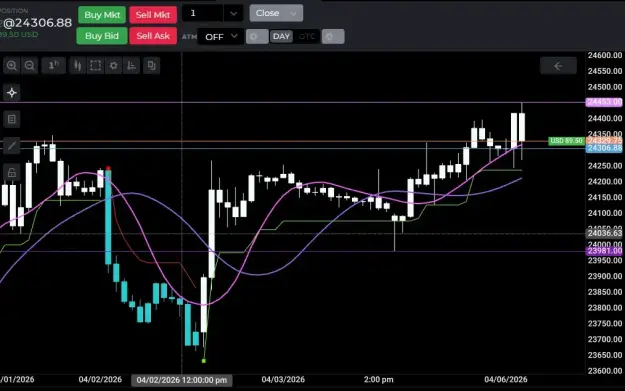Click the 23981.00 price level marker
The width and height of the screenshot is (625, 391).
[x=604, y=251]
